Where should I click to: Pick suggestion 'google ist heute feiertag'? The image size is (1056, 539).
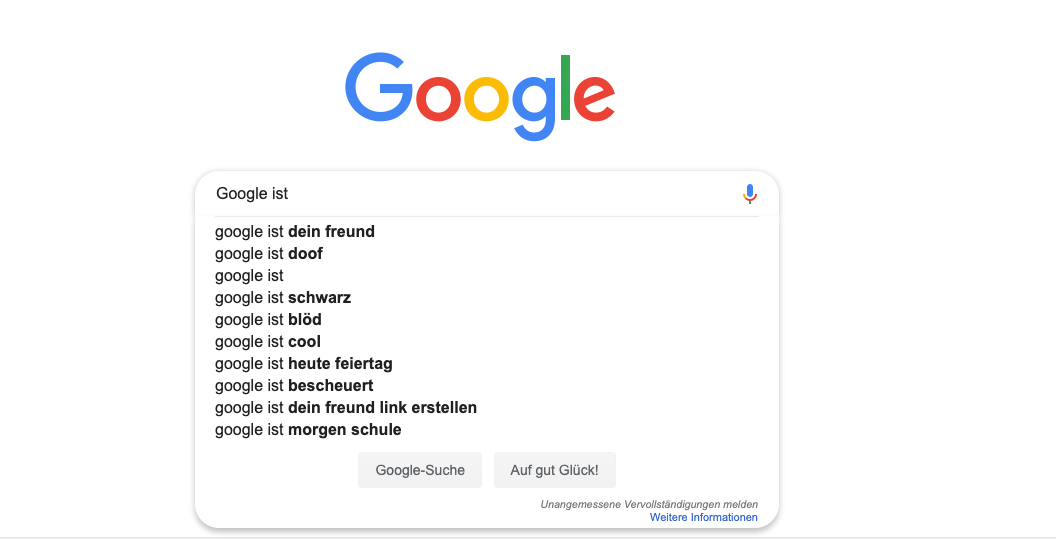coord(486,364)
